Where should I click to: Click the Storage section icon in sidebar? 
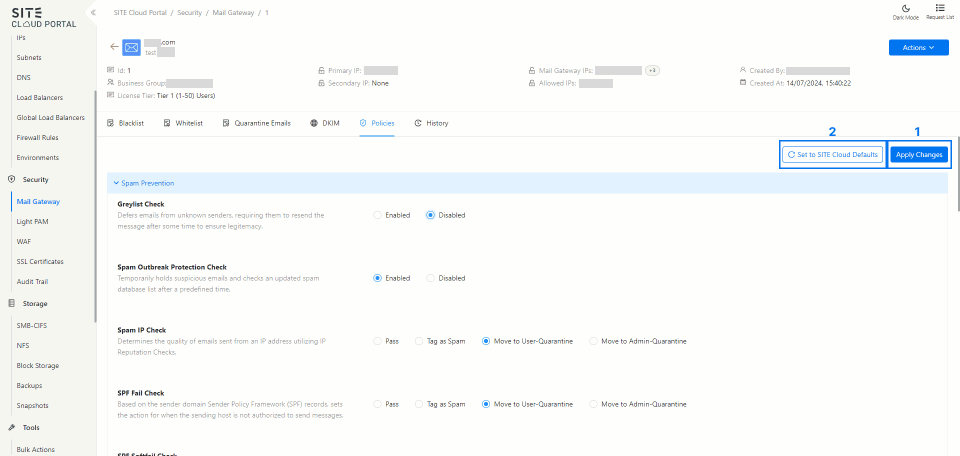11,303
